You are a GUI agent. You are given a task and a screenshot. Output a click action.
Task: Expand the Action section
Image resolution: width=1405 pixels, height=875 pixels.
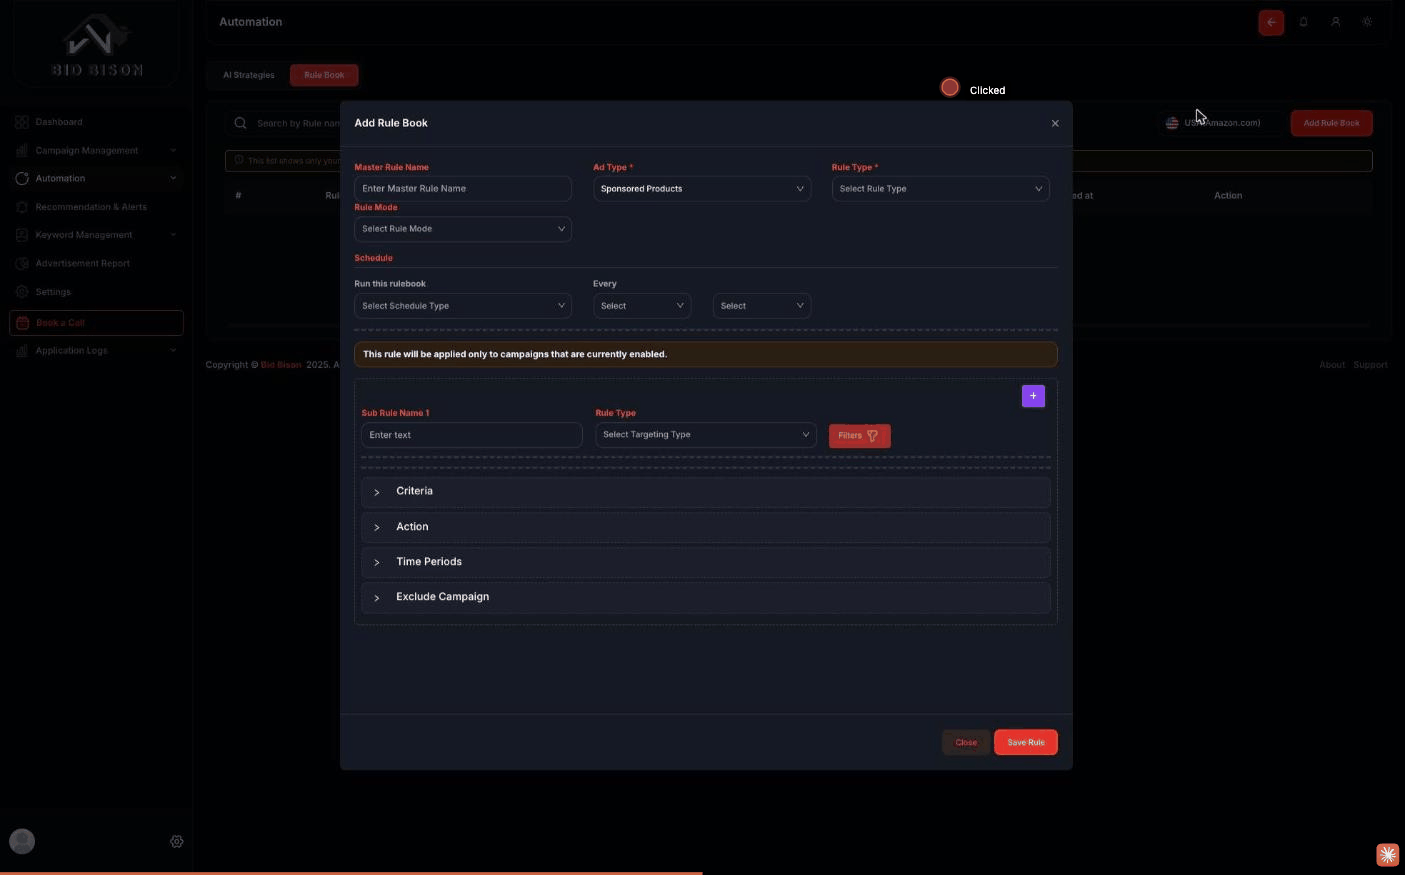coord(706,527)
